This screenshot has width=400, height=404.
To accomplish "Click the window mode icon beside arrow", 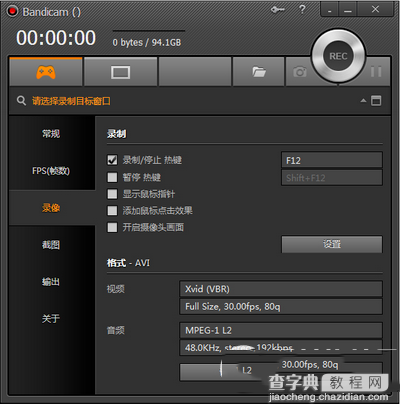I will point(376,100).
